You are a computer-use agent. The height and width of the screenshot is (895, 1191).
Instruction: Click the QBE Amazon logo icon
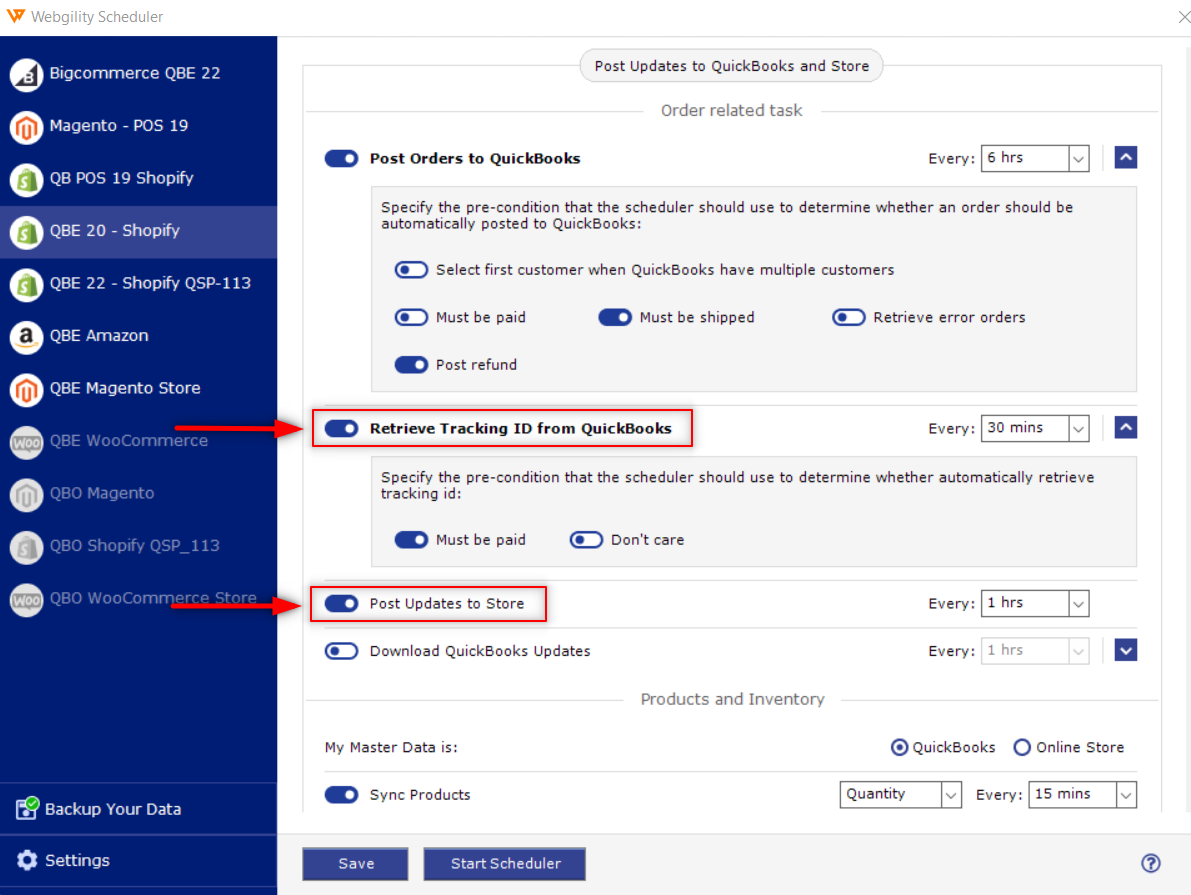[27, 337]
